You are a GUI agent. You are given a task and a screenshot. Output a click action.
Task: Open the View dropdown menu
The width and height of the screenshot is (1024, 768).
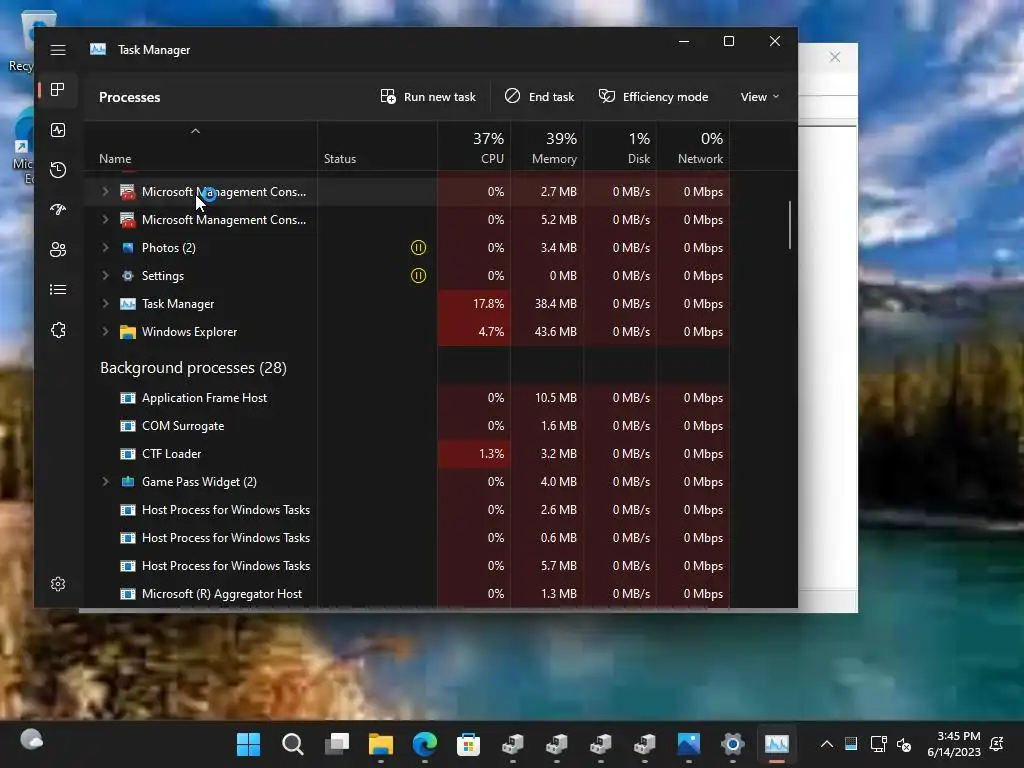760,97
